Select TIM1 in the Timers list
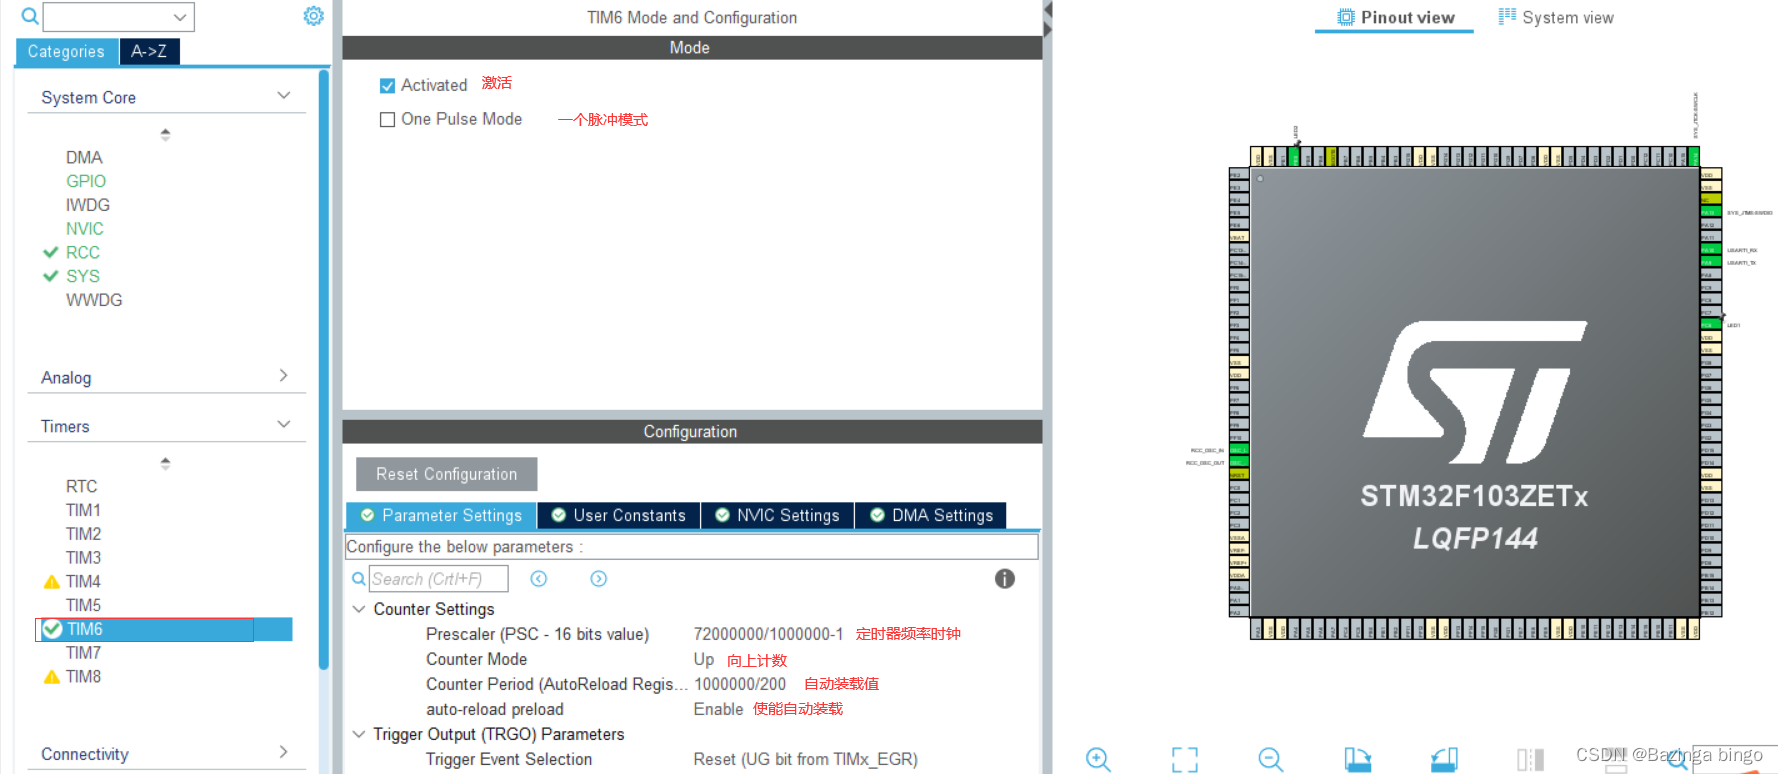This screenshot has width=1778, height=774. (x=83, y=510)
